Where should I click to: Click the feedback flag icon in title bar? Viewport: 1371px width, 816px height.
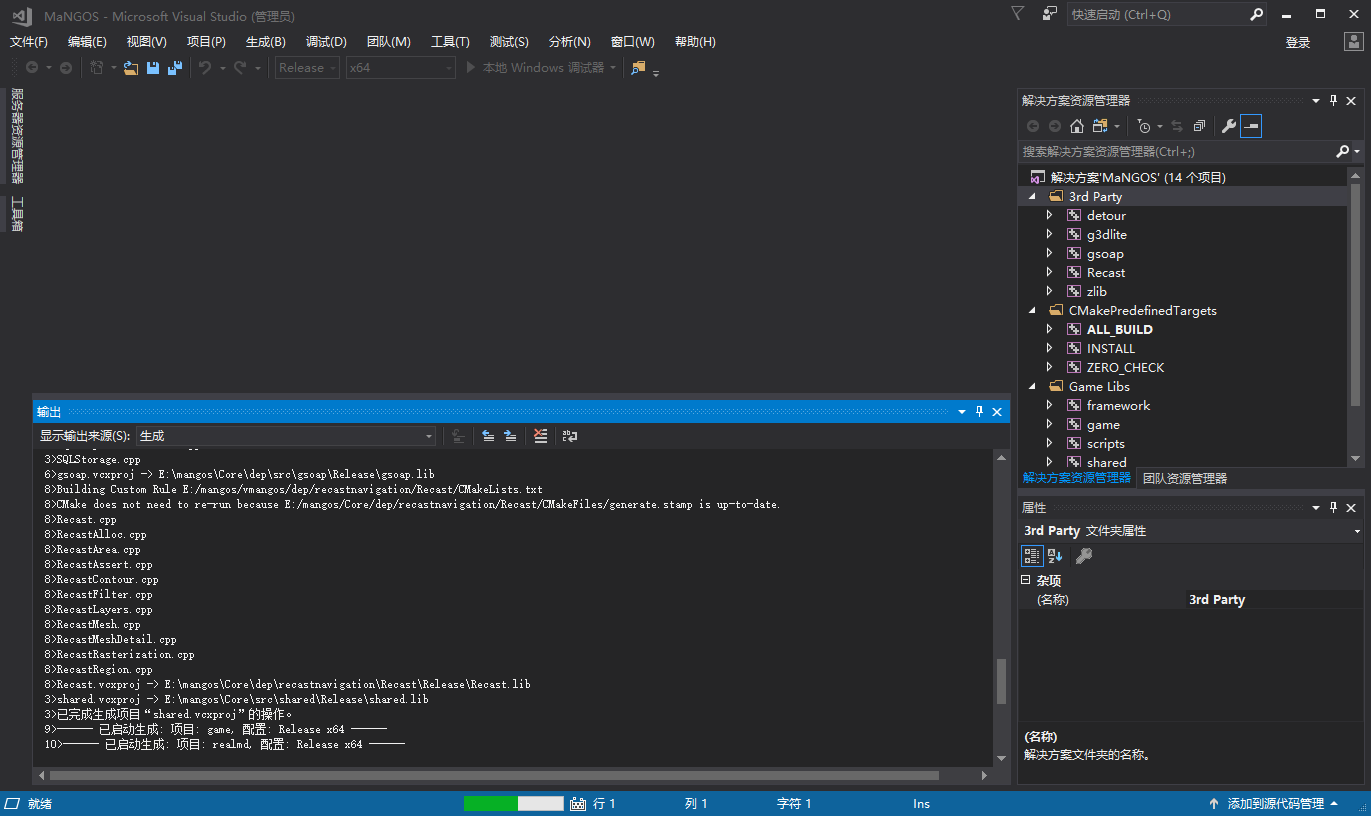[x=1050, y=14]
